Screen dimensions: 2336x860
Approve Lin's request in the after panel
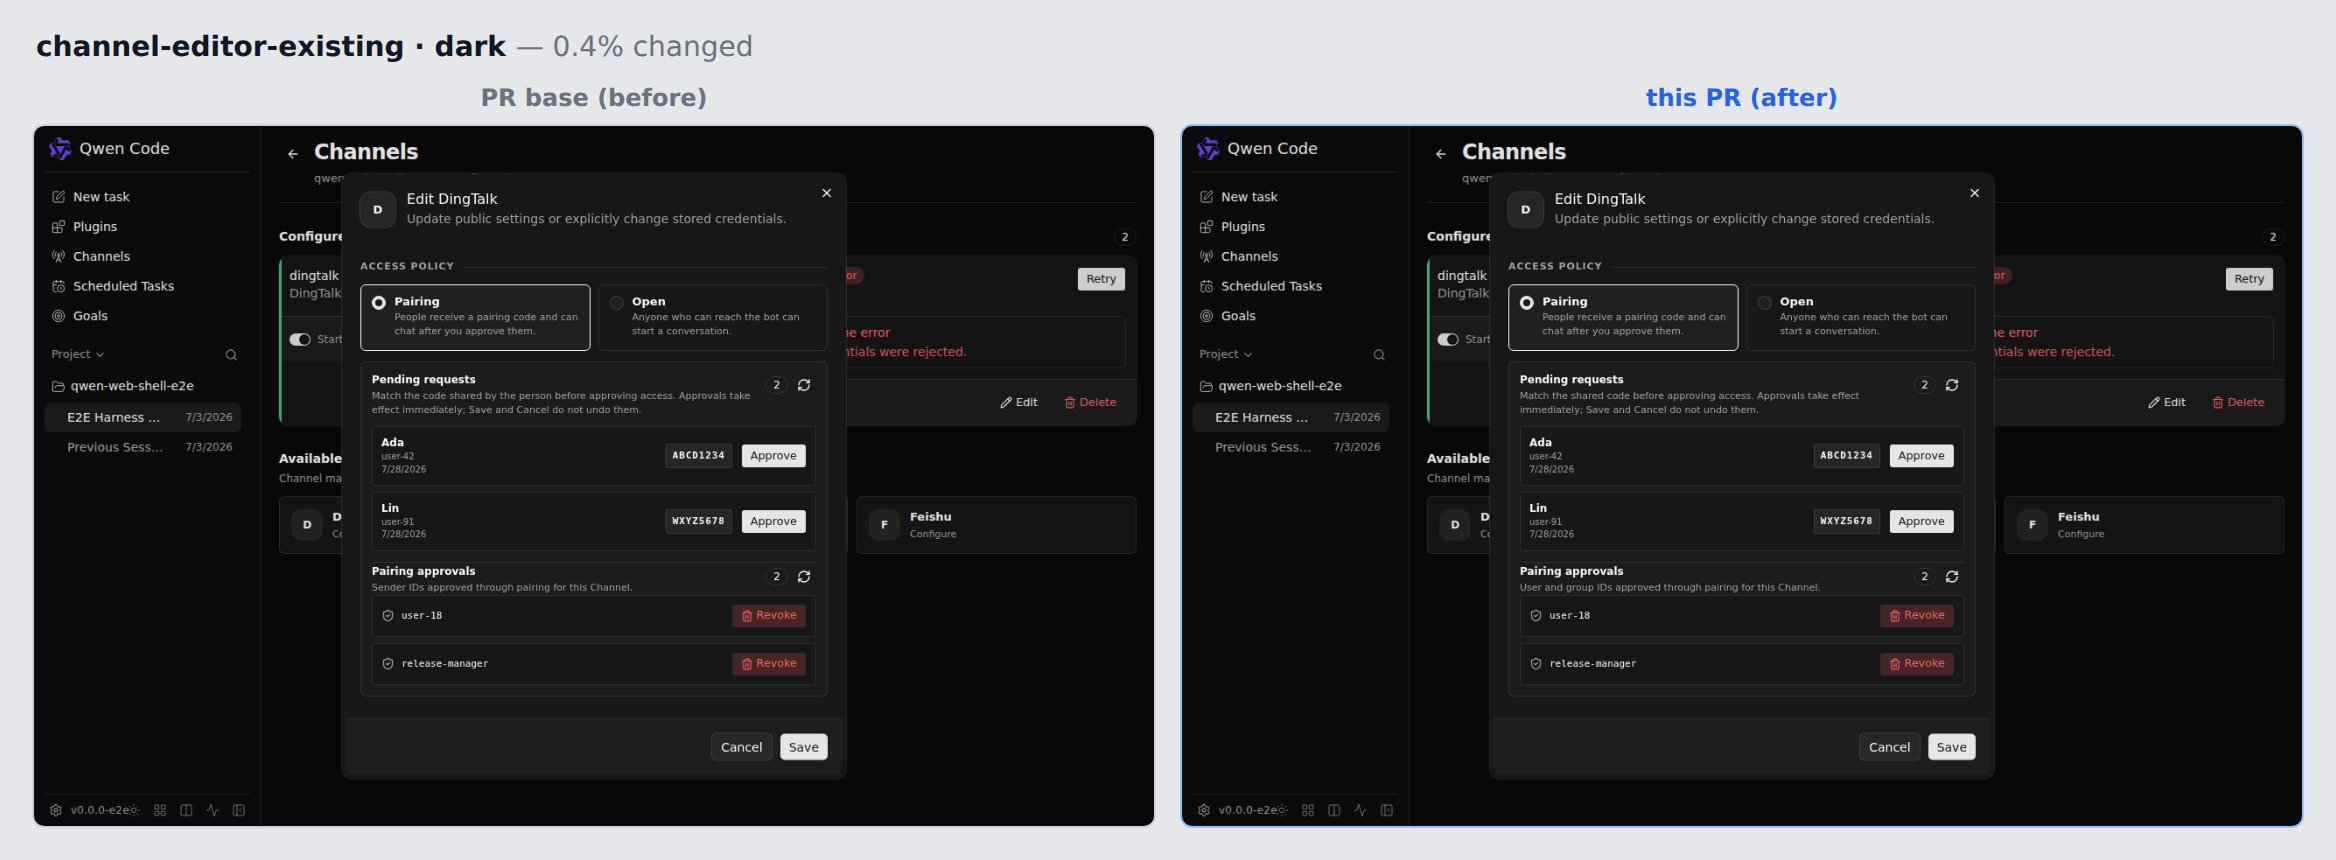coord(1921,522)
